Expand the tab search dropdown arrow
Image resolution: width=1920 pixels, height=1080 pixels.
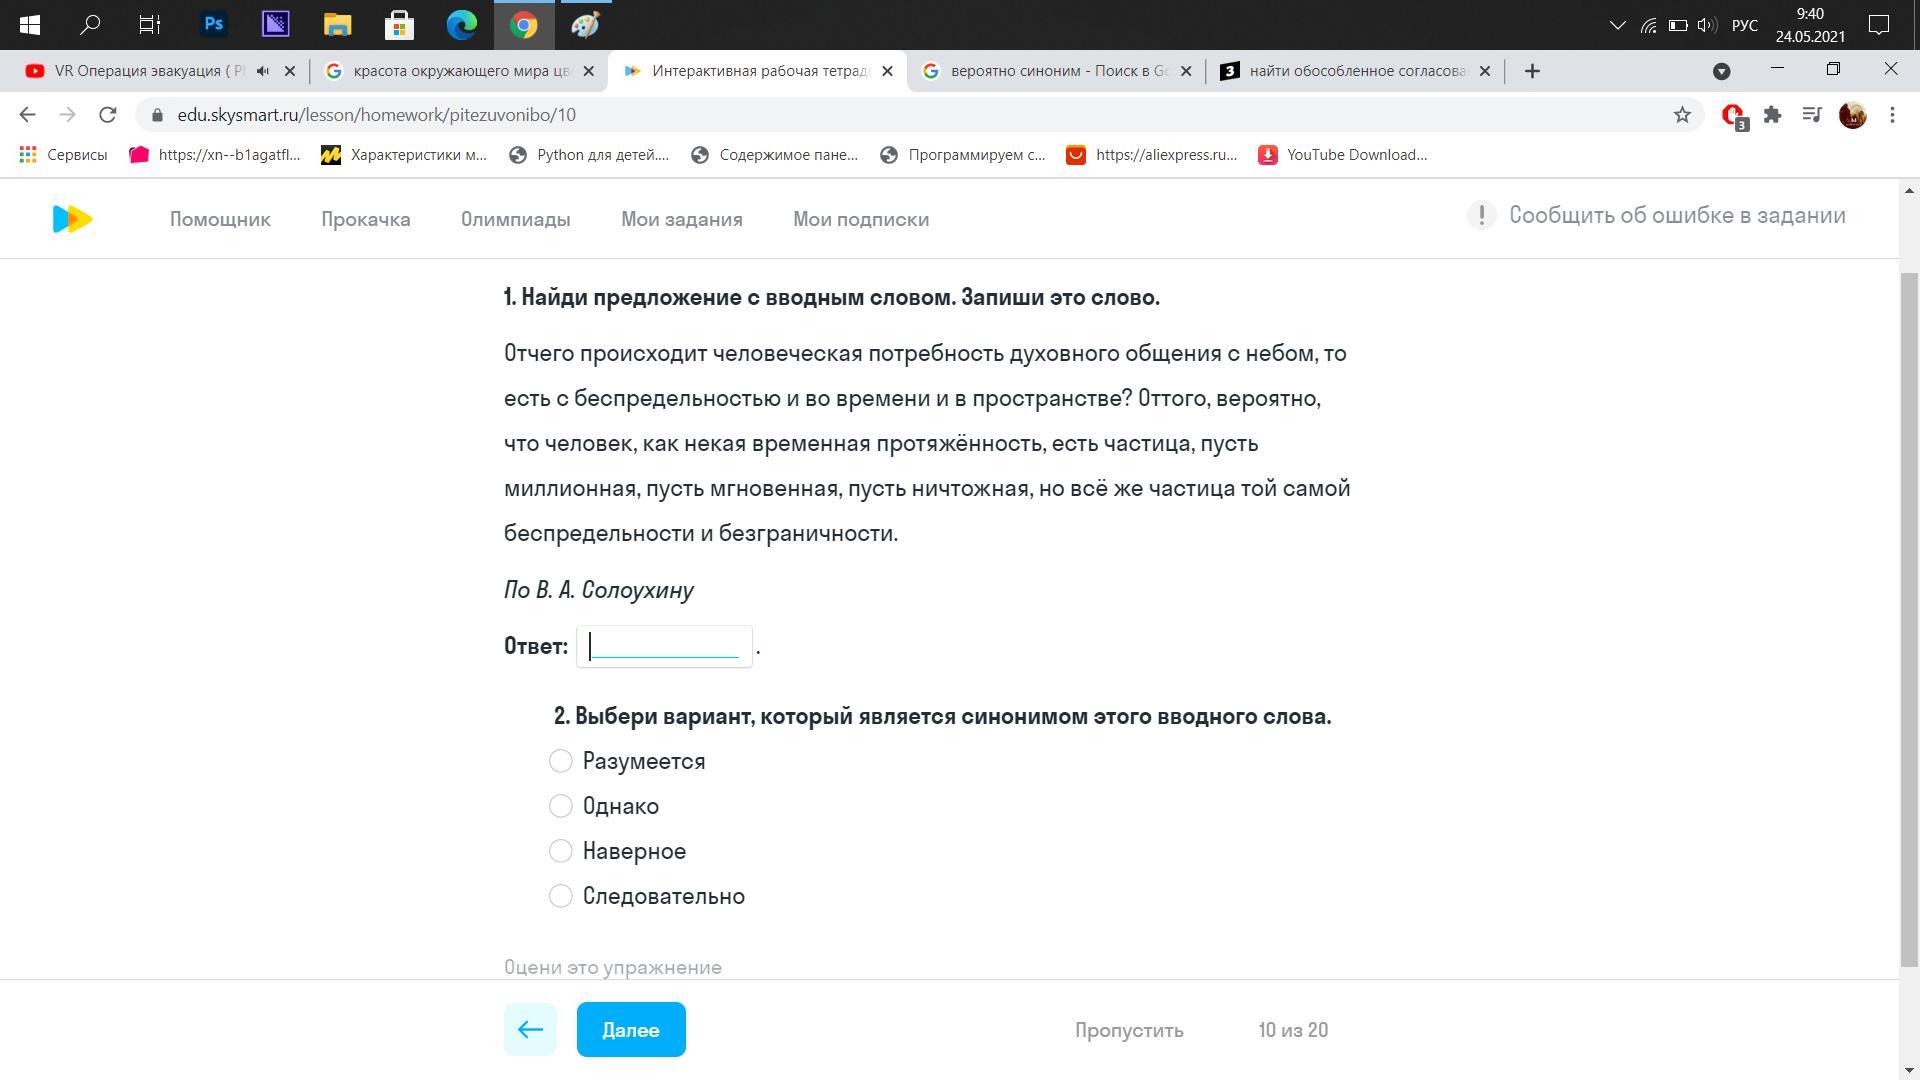tap(1721, 71)
